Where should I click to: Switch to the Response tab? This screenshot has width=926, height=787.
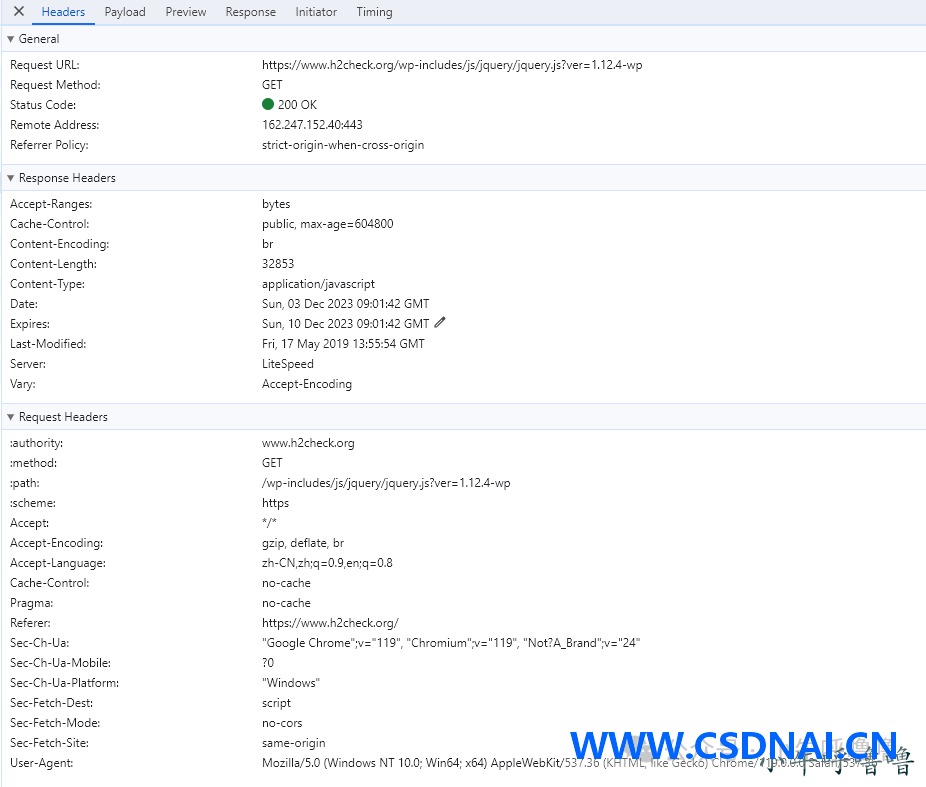pyautogui.click(x=250, y=12)
